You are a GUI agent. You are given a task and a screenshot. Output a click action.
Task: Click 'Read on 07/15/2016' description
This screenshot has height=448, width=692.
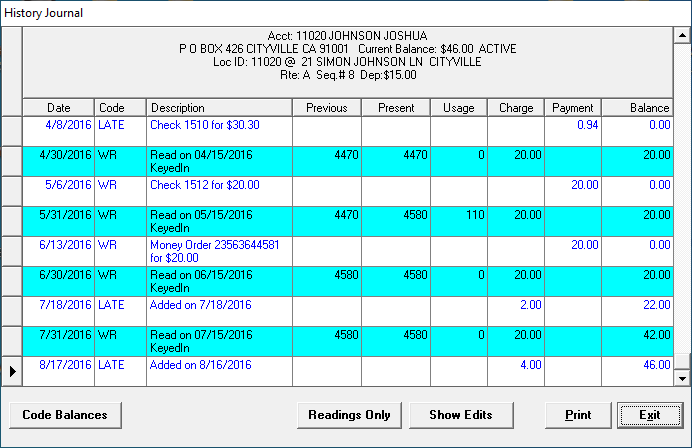coord(201,335)
